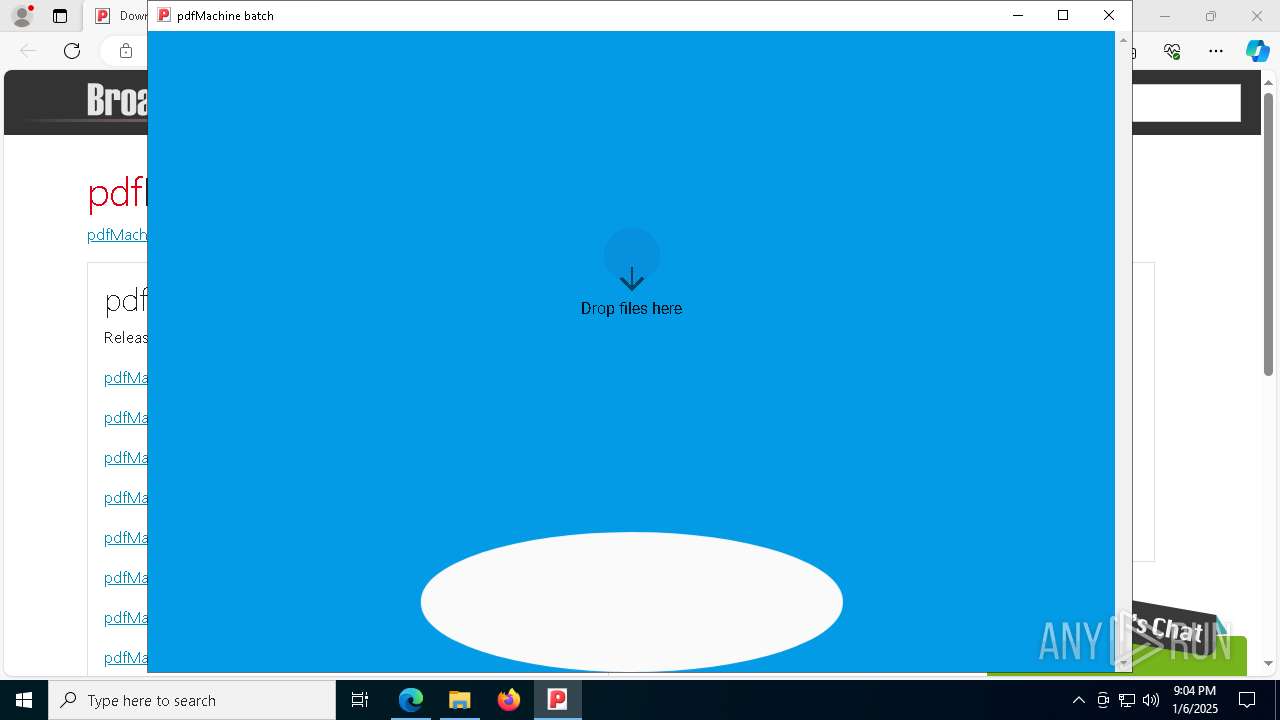1280x720 pixels.
Task: Click the pdfMachine scrollbar down arrow
Action: click(1123, 664)
